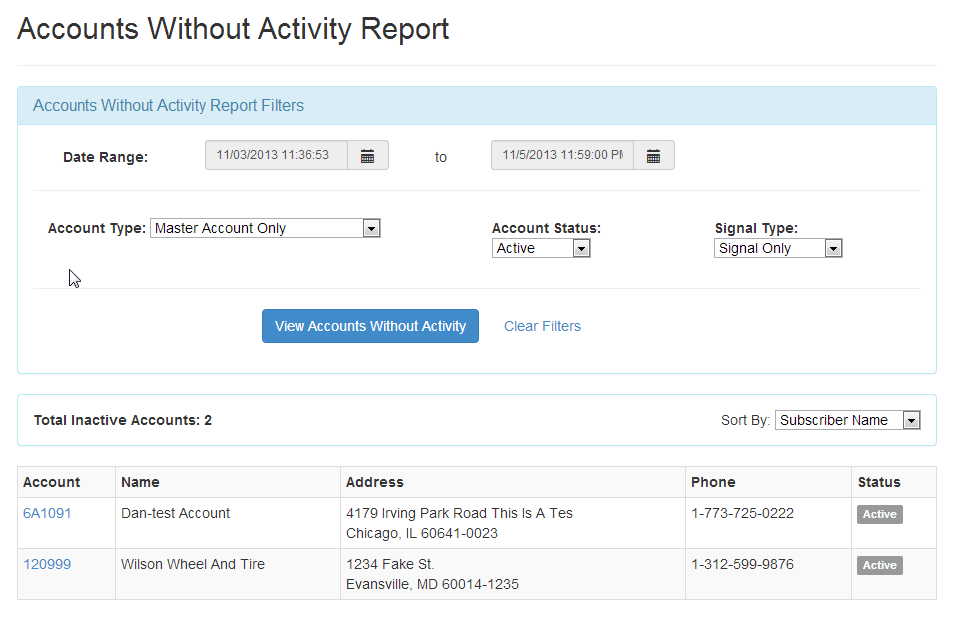Click View Accounts Without Activity button
Viewport: 969px width, 621px height.
(370, 326)
